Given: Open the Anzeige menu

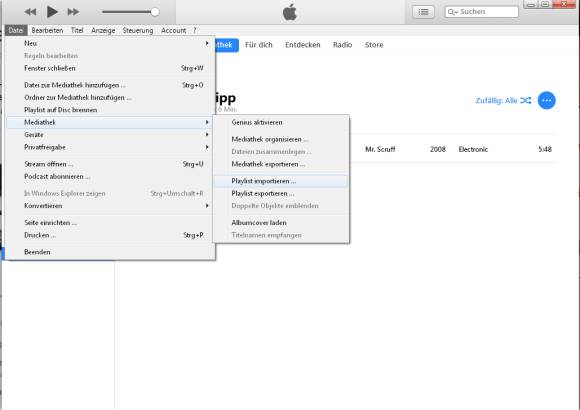Looking at the screenshot, I should (x=103, y=30).
